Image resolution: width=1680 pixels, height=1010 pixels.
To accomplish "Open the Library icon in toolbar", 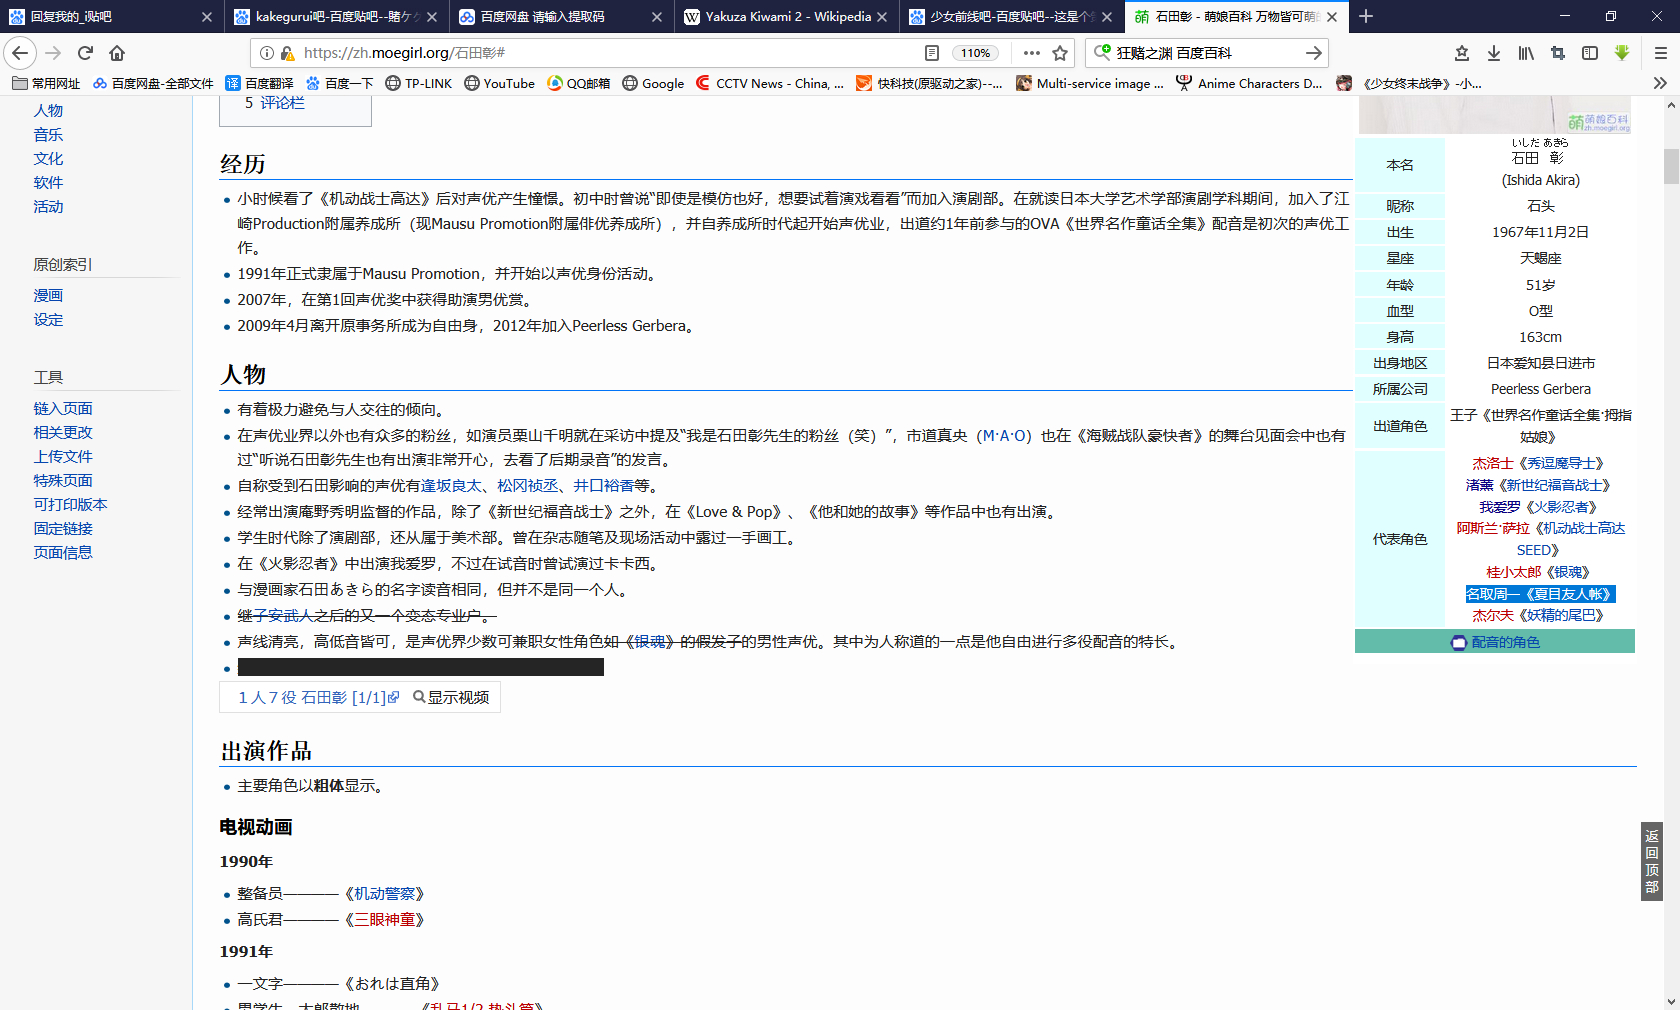I will 1526,53.
